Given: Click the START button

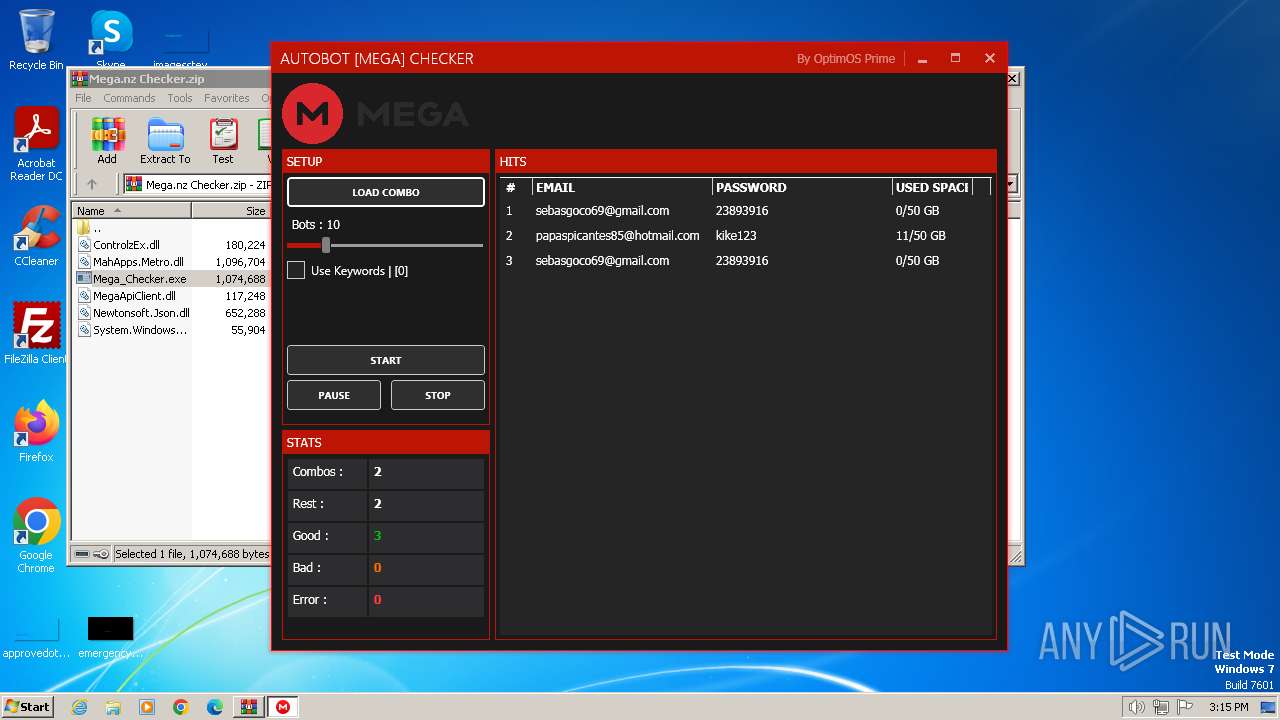Looking at the screenshot, I should (x=386, y=360).
